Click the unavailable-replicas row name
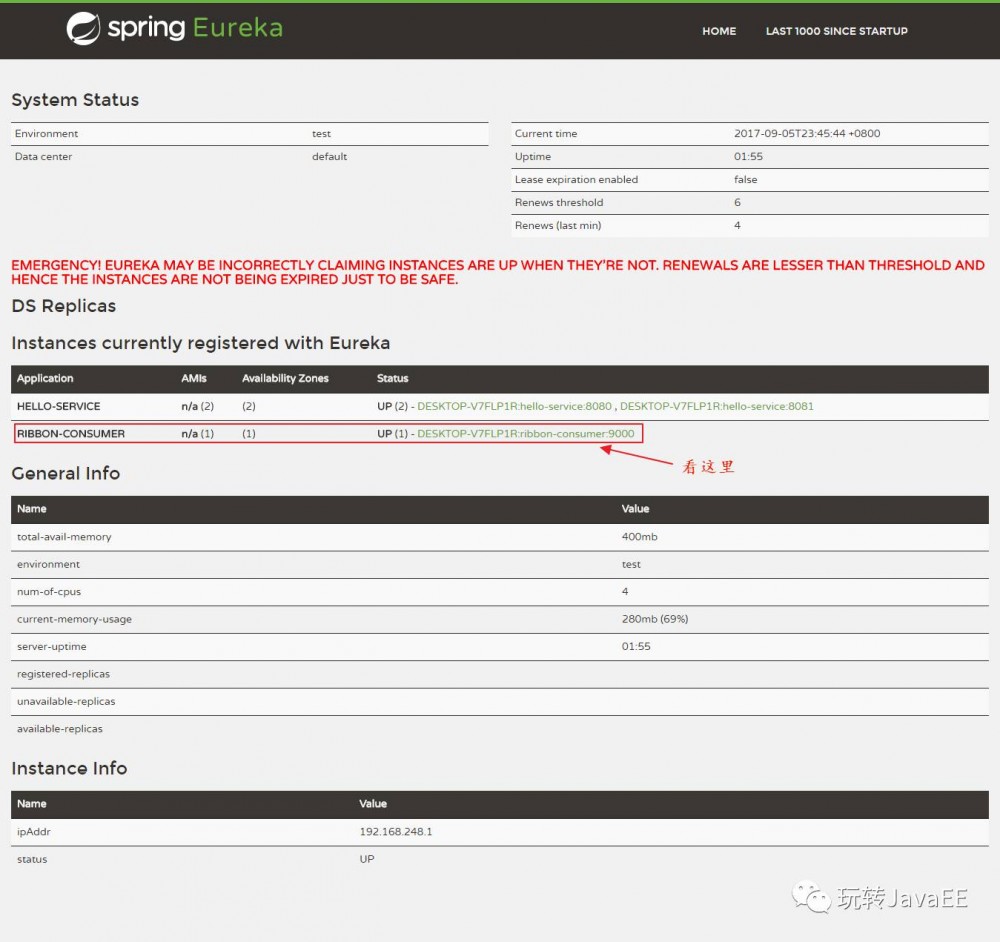The width and height of the screenshot is (1000, 942). click(x=66, y=702)
